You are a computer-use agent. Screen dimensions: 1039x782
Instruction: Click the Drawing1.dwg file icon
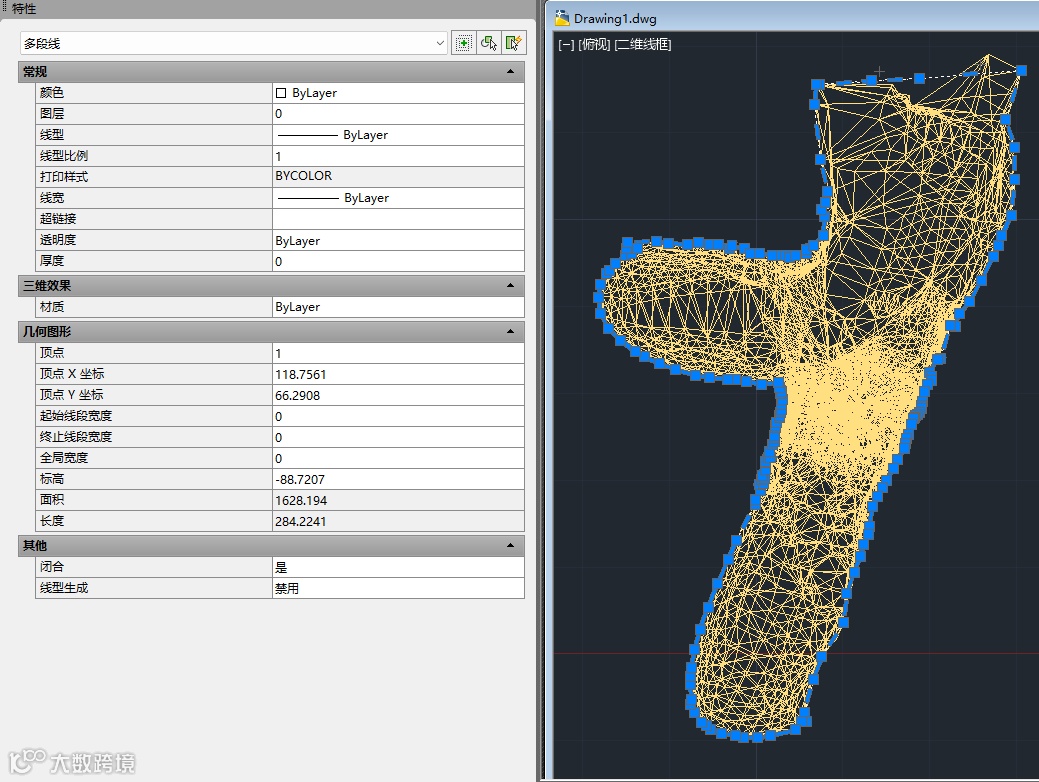(563, 18)
